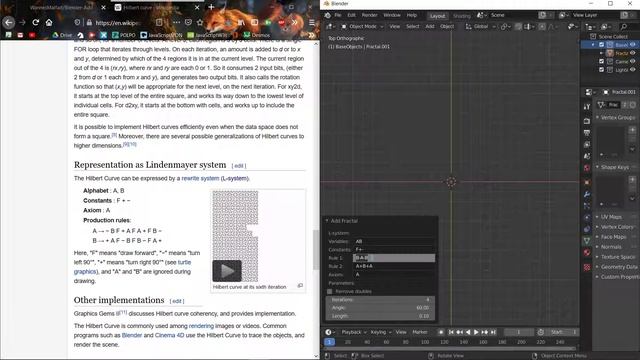640x360 pixels.
Task: Add a vertex group with plus button
Action: (x=632, y=130)
